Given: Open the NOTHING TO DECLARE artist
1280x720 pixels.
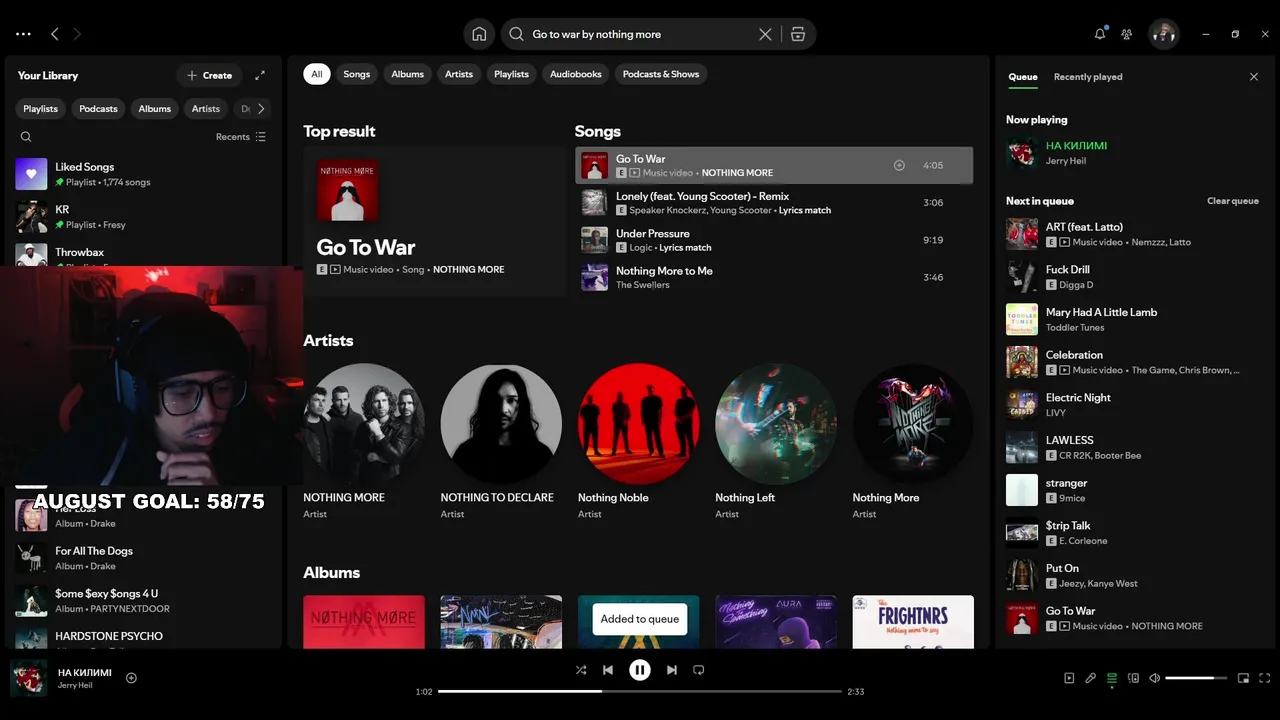Looking at the screenshot, I should pyautogui.click(x=501, y=443).
